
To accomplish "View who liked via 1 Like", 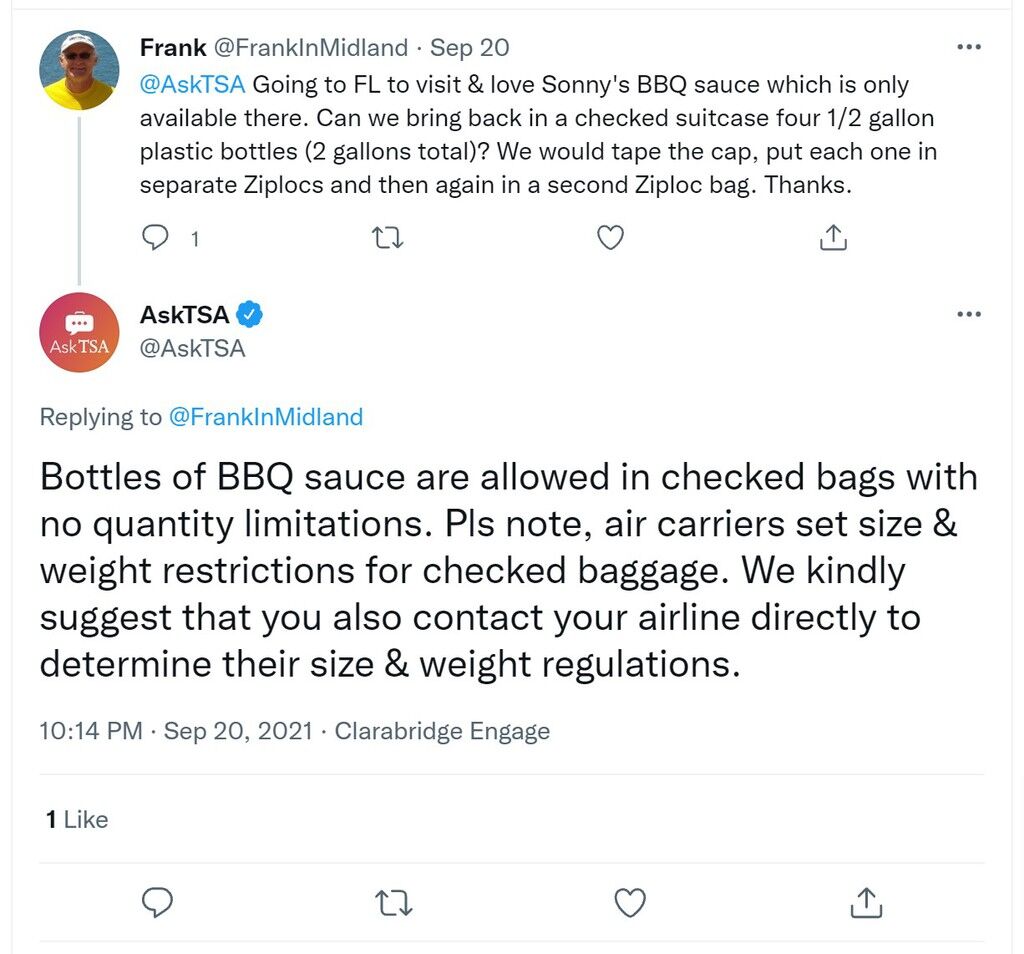I will point(77,819).
